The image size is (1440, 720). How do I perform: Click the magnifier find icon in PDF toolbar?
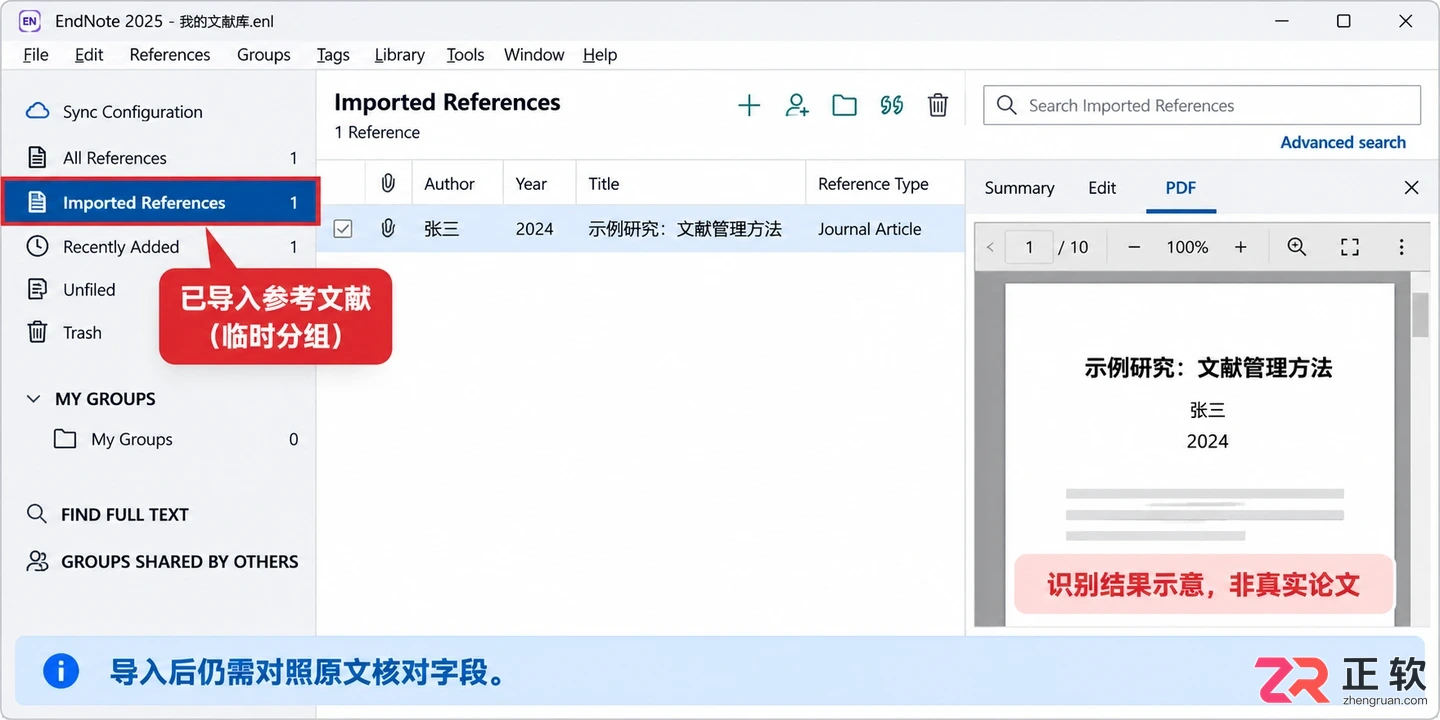tap(1297, 247)
